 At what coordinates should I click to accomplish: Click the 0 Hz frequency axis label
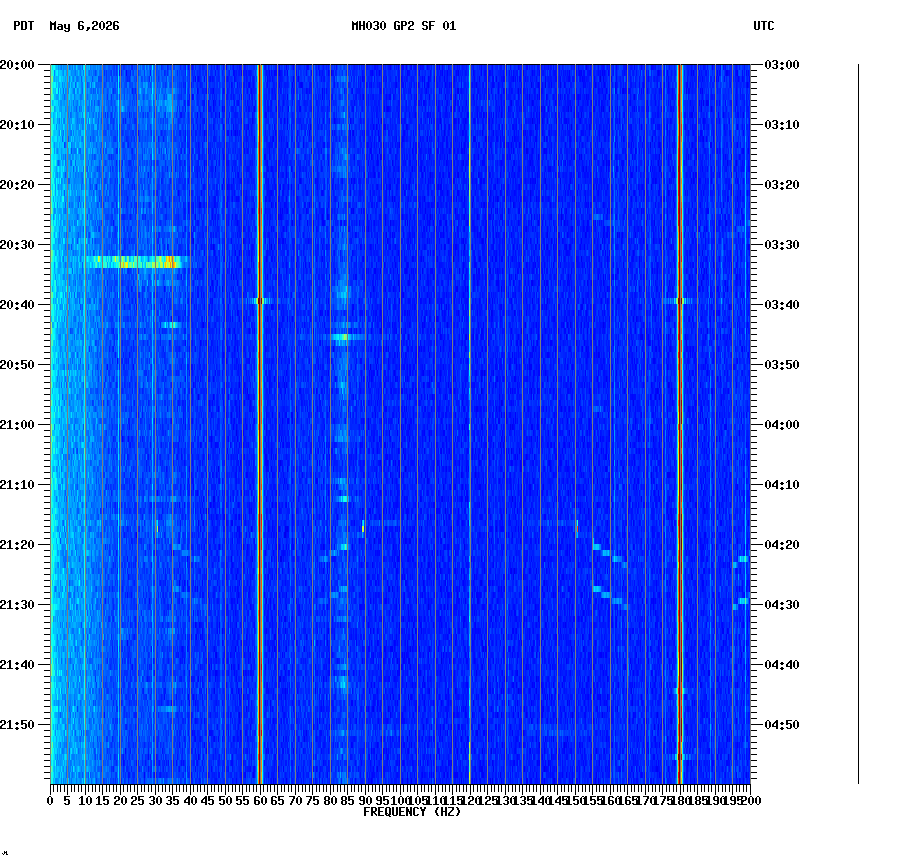tap(51, 800)
